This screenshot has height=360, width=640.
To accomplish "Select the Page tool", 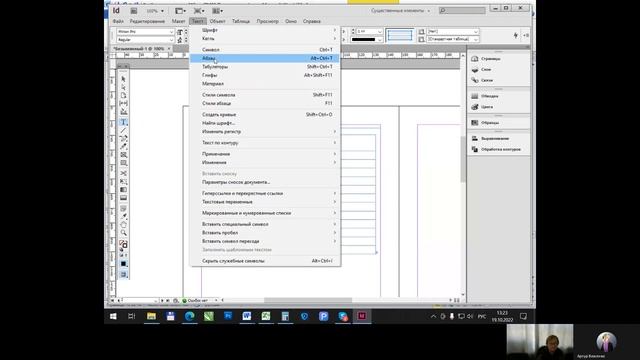I will pyautogui.click(x=123, y=95).
